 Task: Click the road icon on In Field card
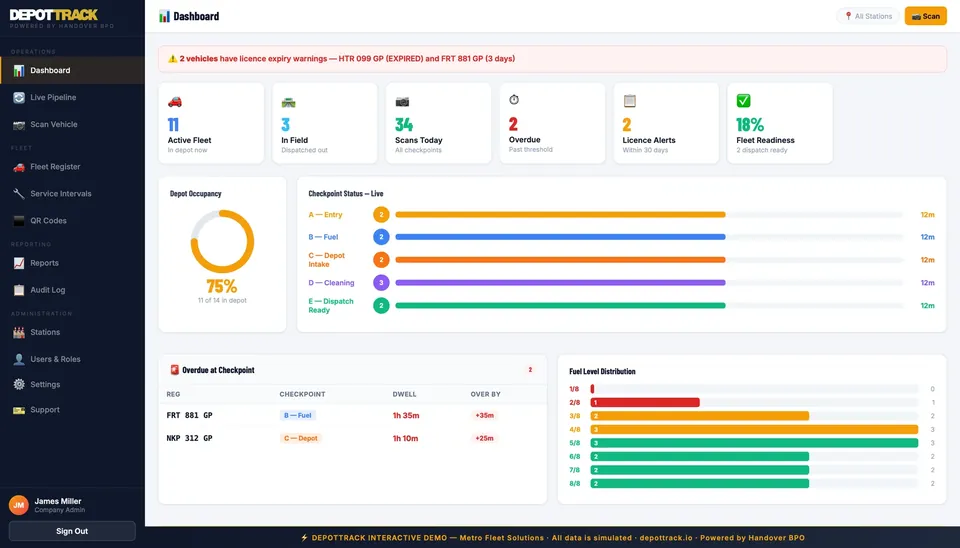[x=288, y=102]
